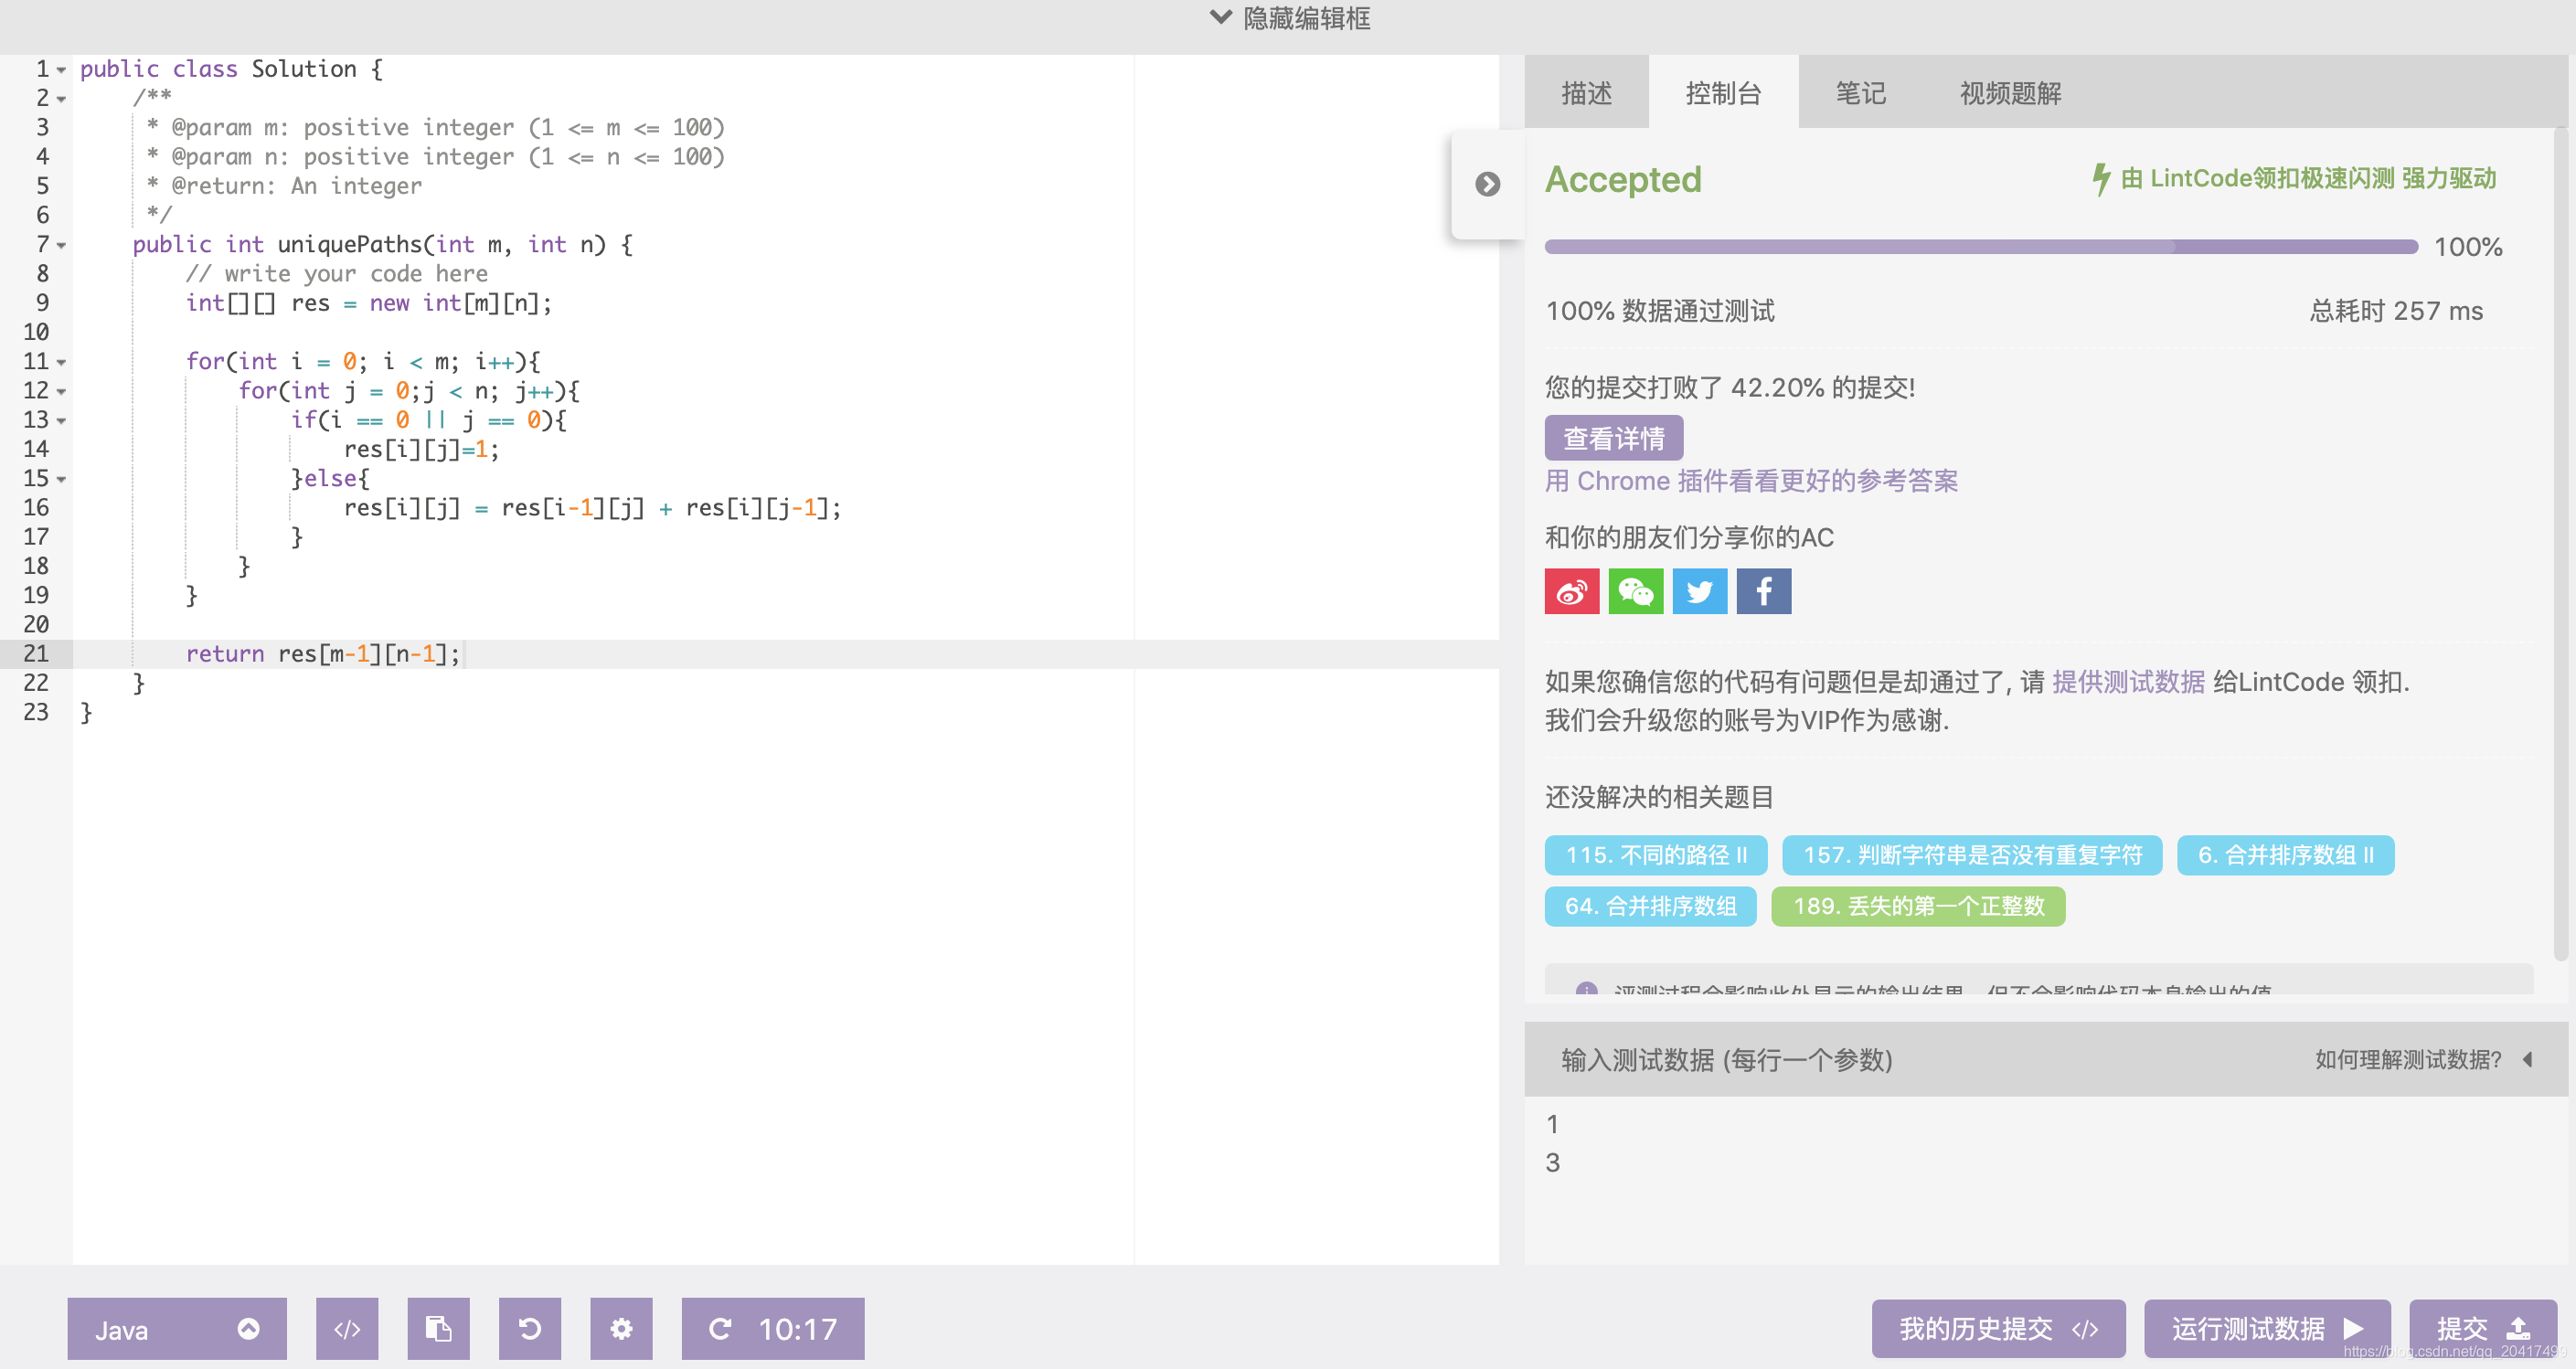This screenshot has height=1369, width=2576.
Task: Share result on Facebook
Action: pos(1764,591)
